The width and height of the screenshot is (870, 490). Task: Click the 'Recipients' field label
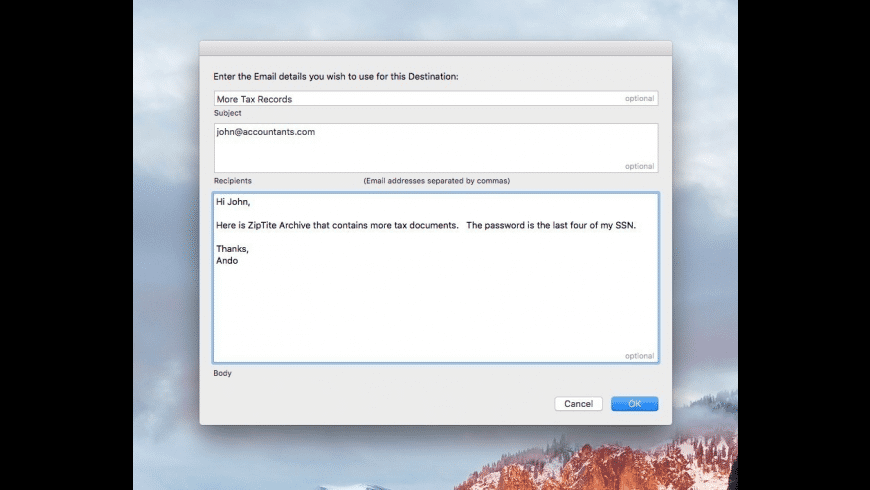[x=232, y=181]
